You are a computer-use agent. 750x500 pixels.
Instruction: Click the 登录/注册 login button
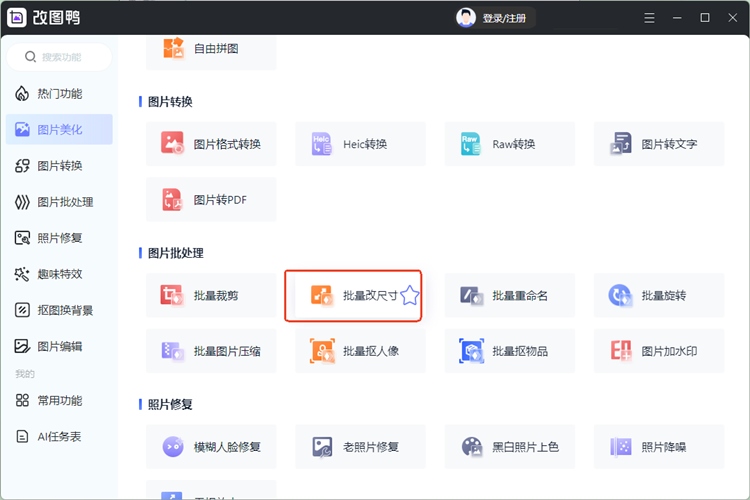click(504, 18)
